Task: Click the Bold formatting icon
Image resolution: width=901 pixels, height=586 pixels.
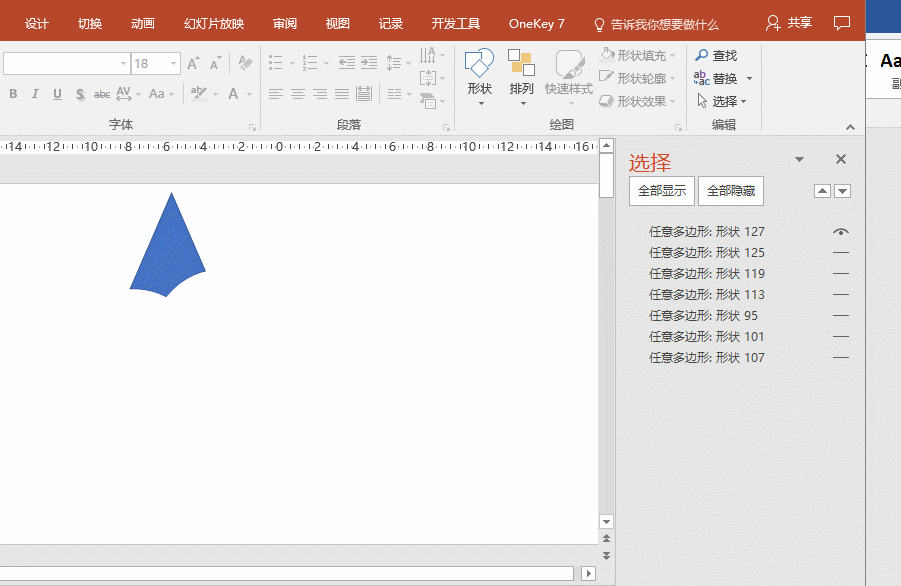Action: [13, 94]
